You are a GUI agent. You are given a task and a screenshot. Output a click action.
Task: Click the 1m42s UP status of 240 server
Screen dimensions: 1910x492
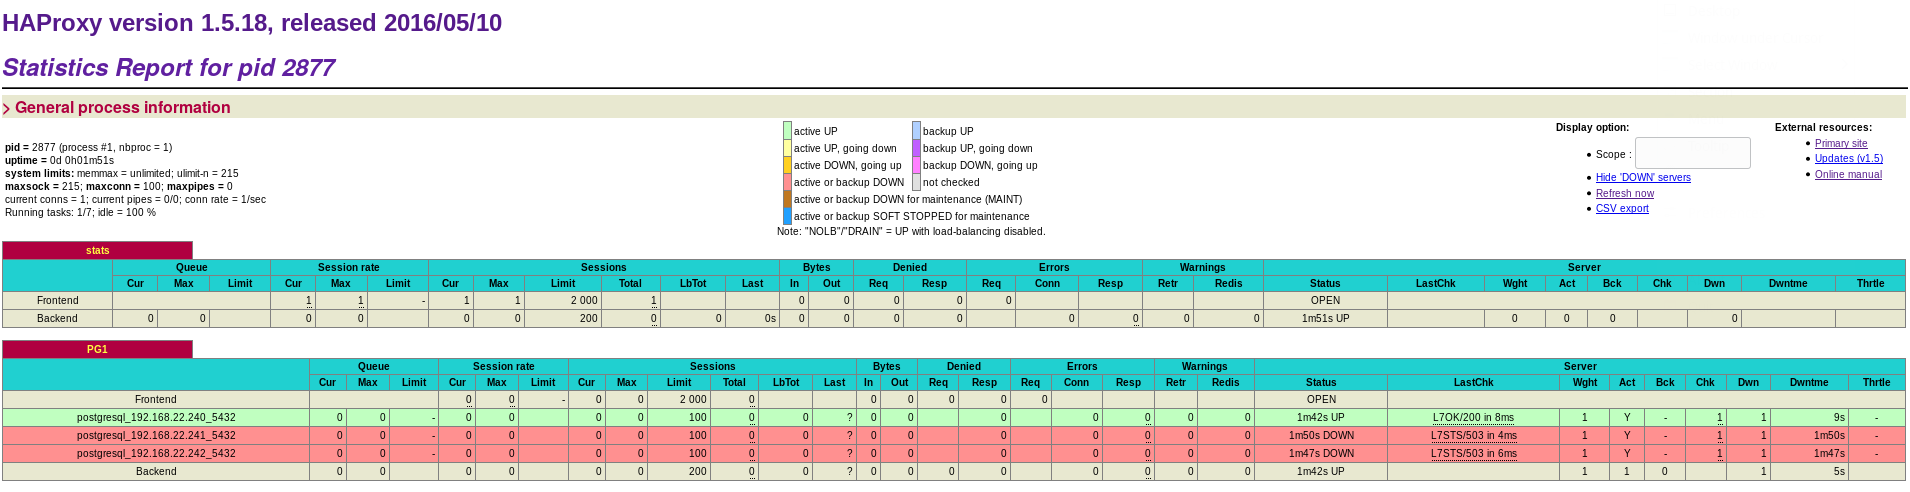1320,418
